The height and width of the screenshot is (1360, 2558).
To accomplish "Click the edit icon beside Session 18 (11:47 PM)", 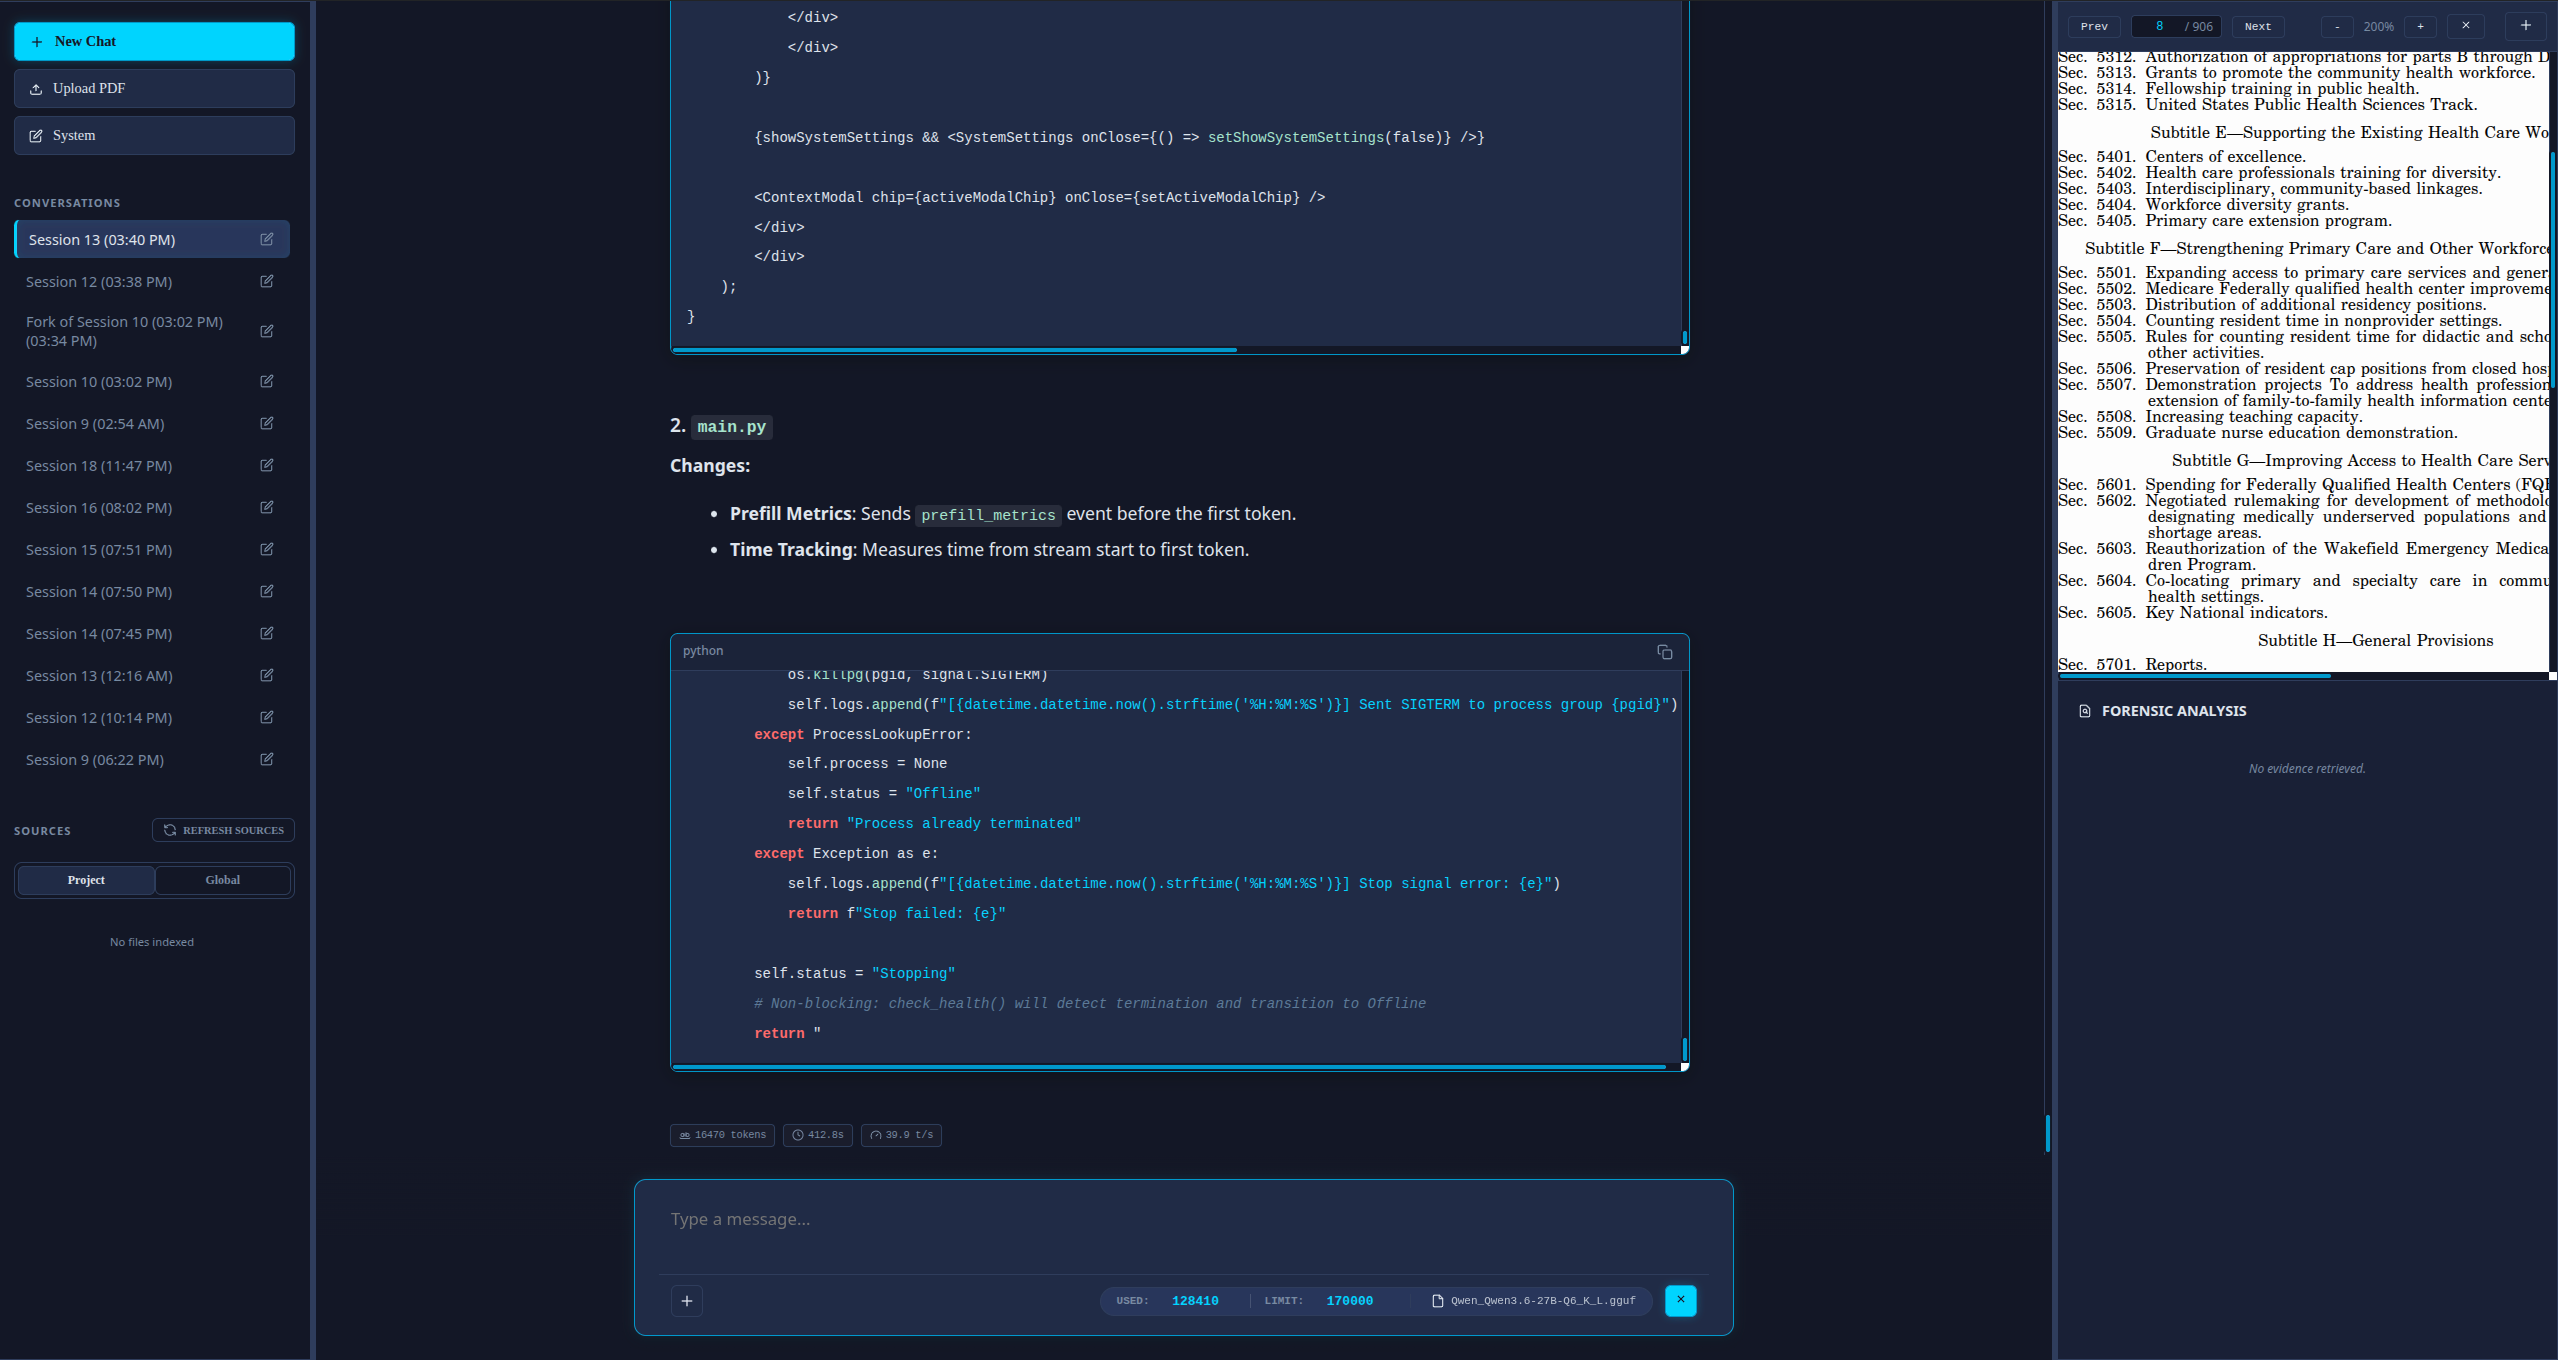I will 267,466.
